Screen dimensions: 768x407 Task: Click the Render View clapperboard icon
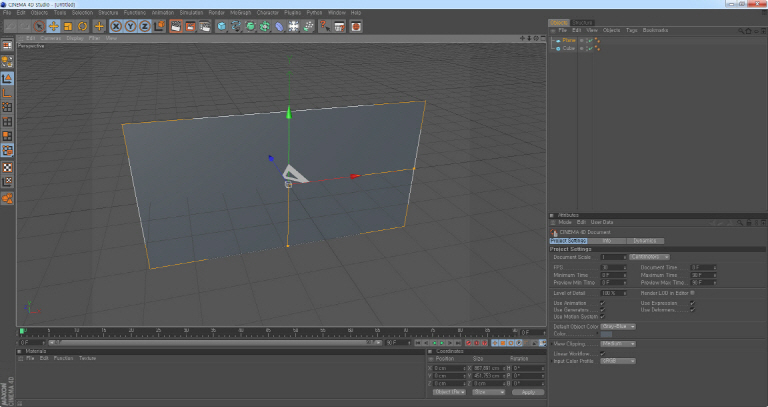tap(176, 26)
